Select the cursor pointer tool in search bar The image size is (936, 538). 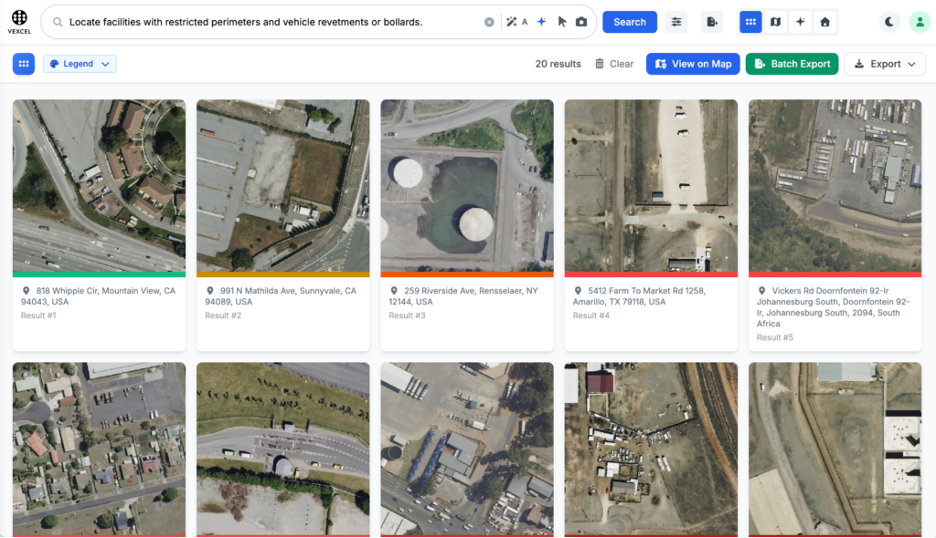point(562,21)
